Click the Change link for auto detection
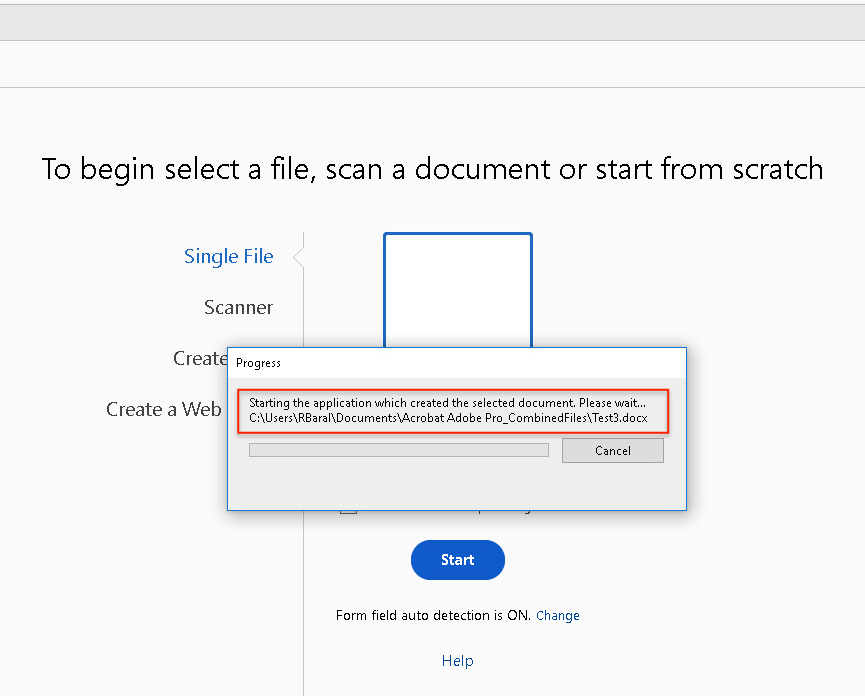 (x=557, y=616)
